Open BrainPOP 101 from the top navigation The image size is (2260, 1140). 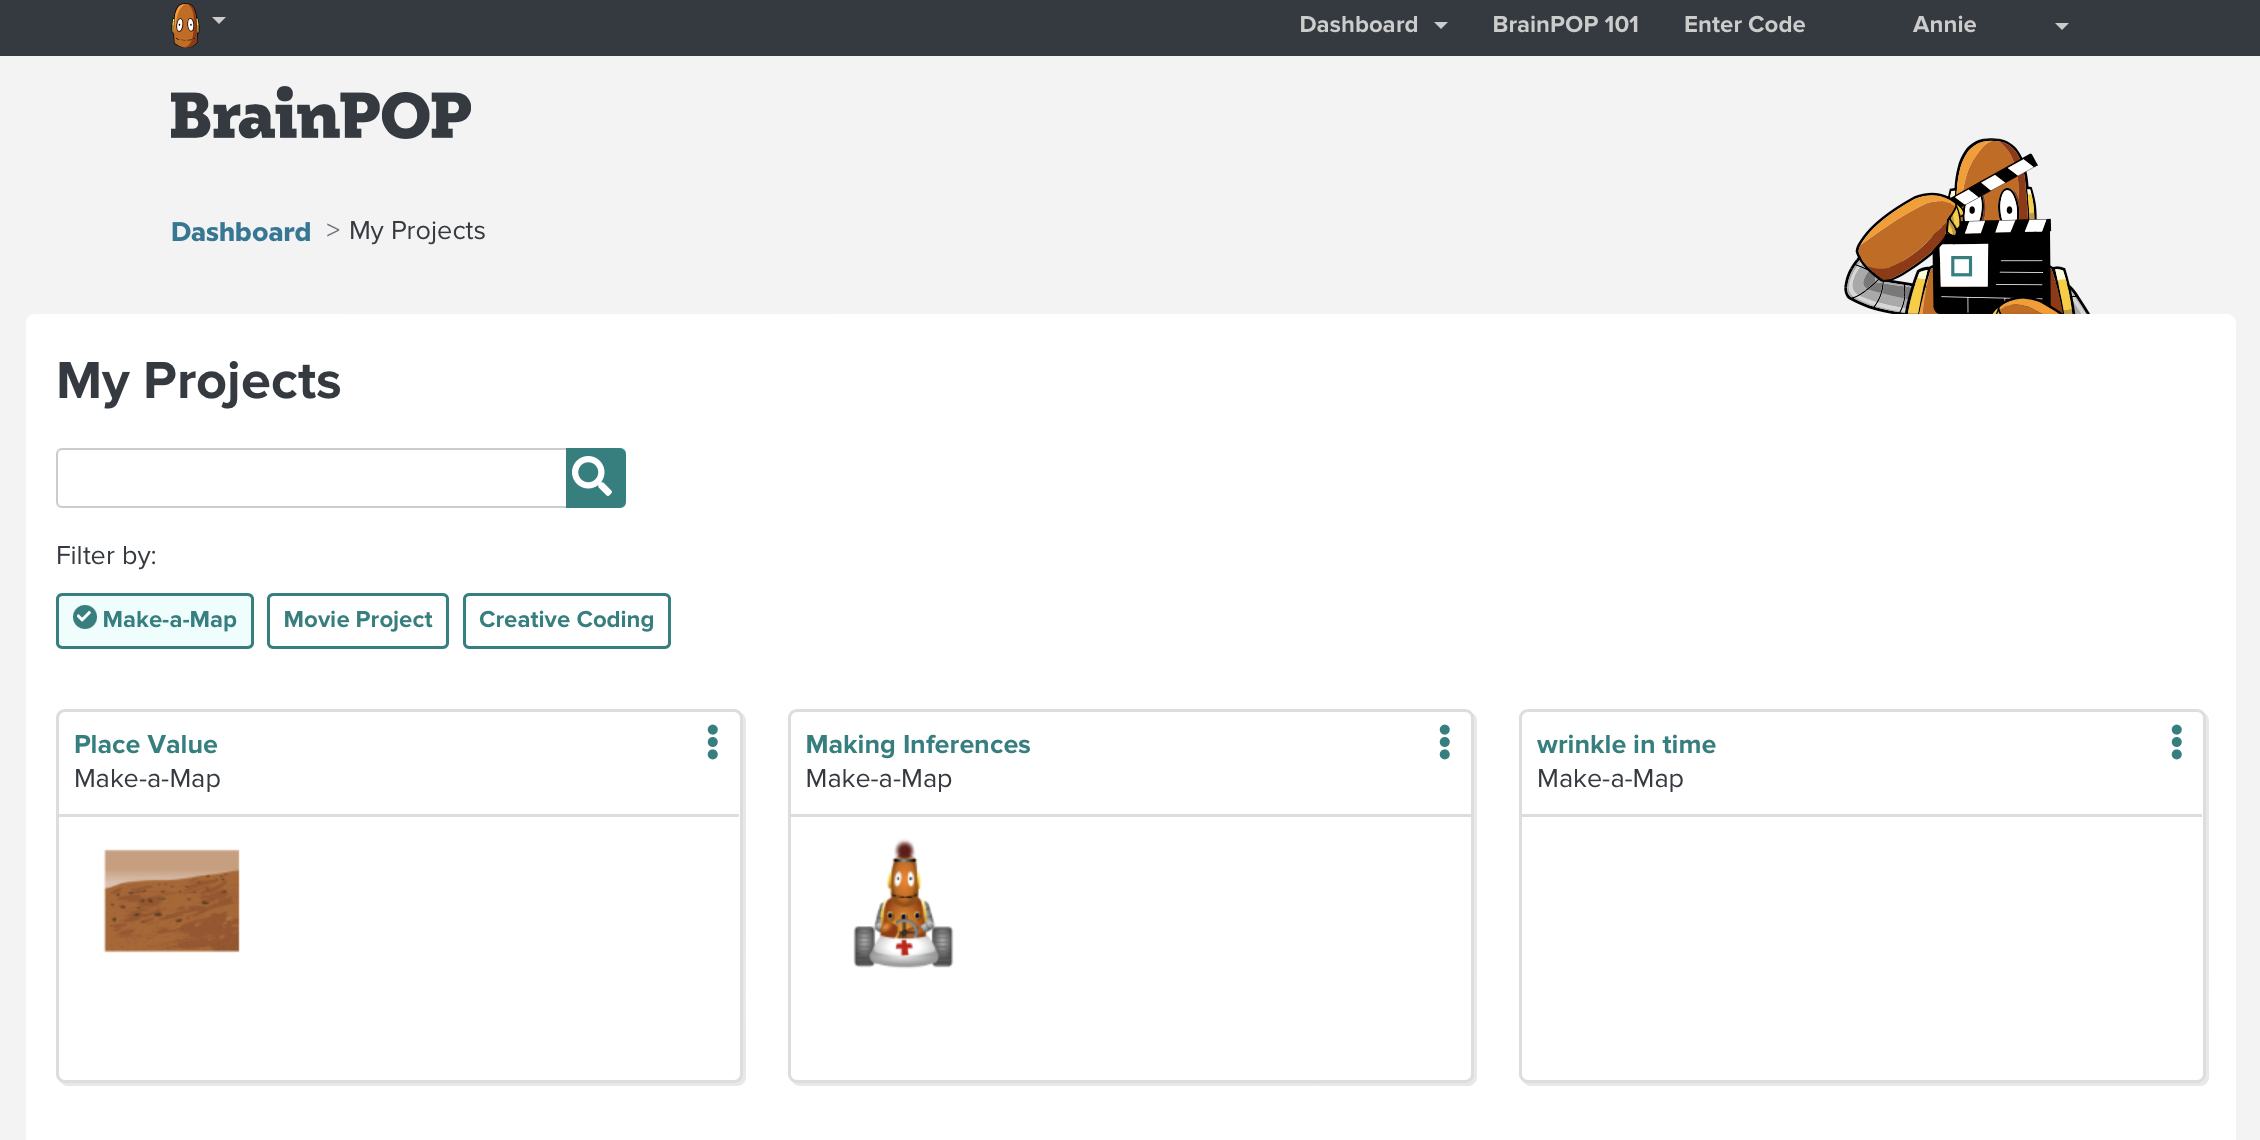[x=1565, y=25]
